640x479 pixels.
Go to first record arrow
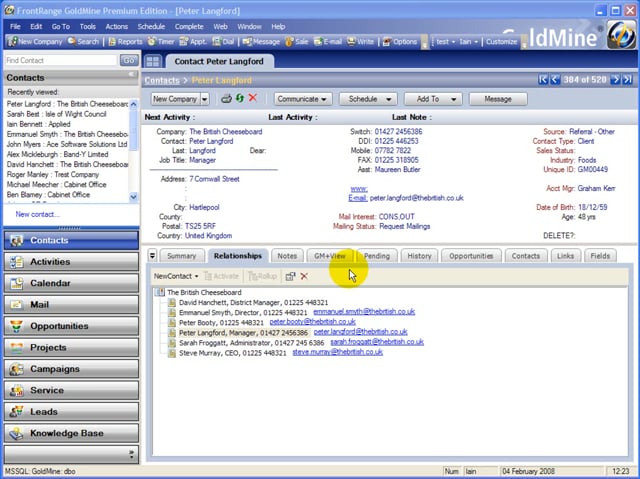[543, 80]
